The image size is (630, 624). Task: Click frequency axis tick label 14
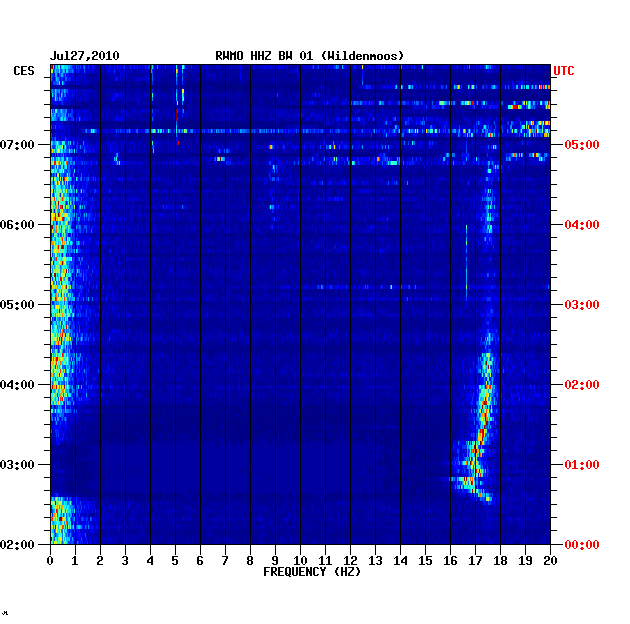tap(400, 561)
